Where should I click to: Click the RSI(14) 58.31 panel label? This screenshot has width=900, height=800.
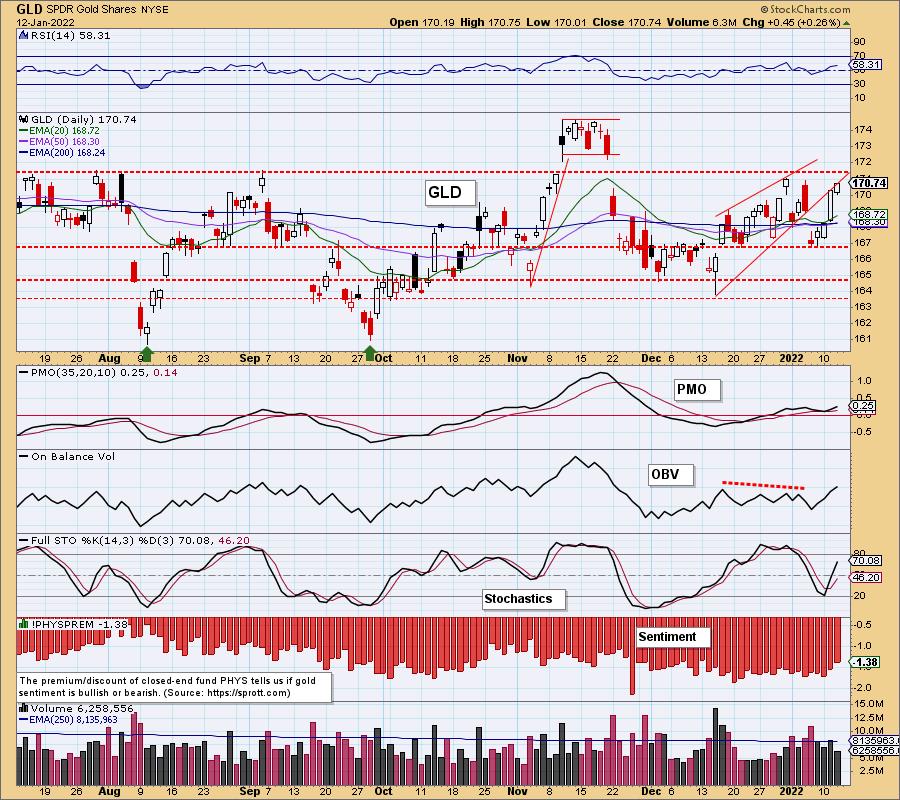tap(69, 35)
